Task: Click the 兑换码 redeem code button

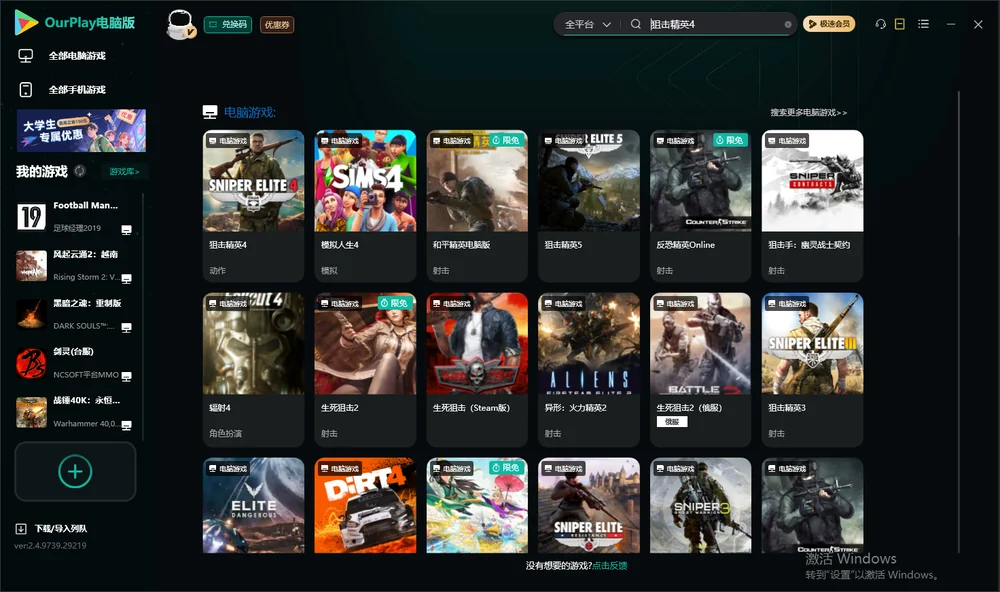Action: click(x=228, y=24)
